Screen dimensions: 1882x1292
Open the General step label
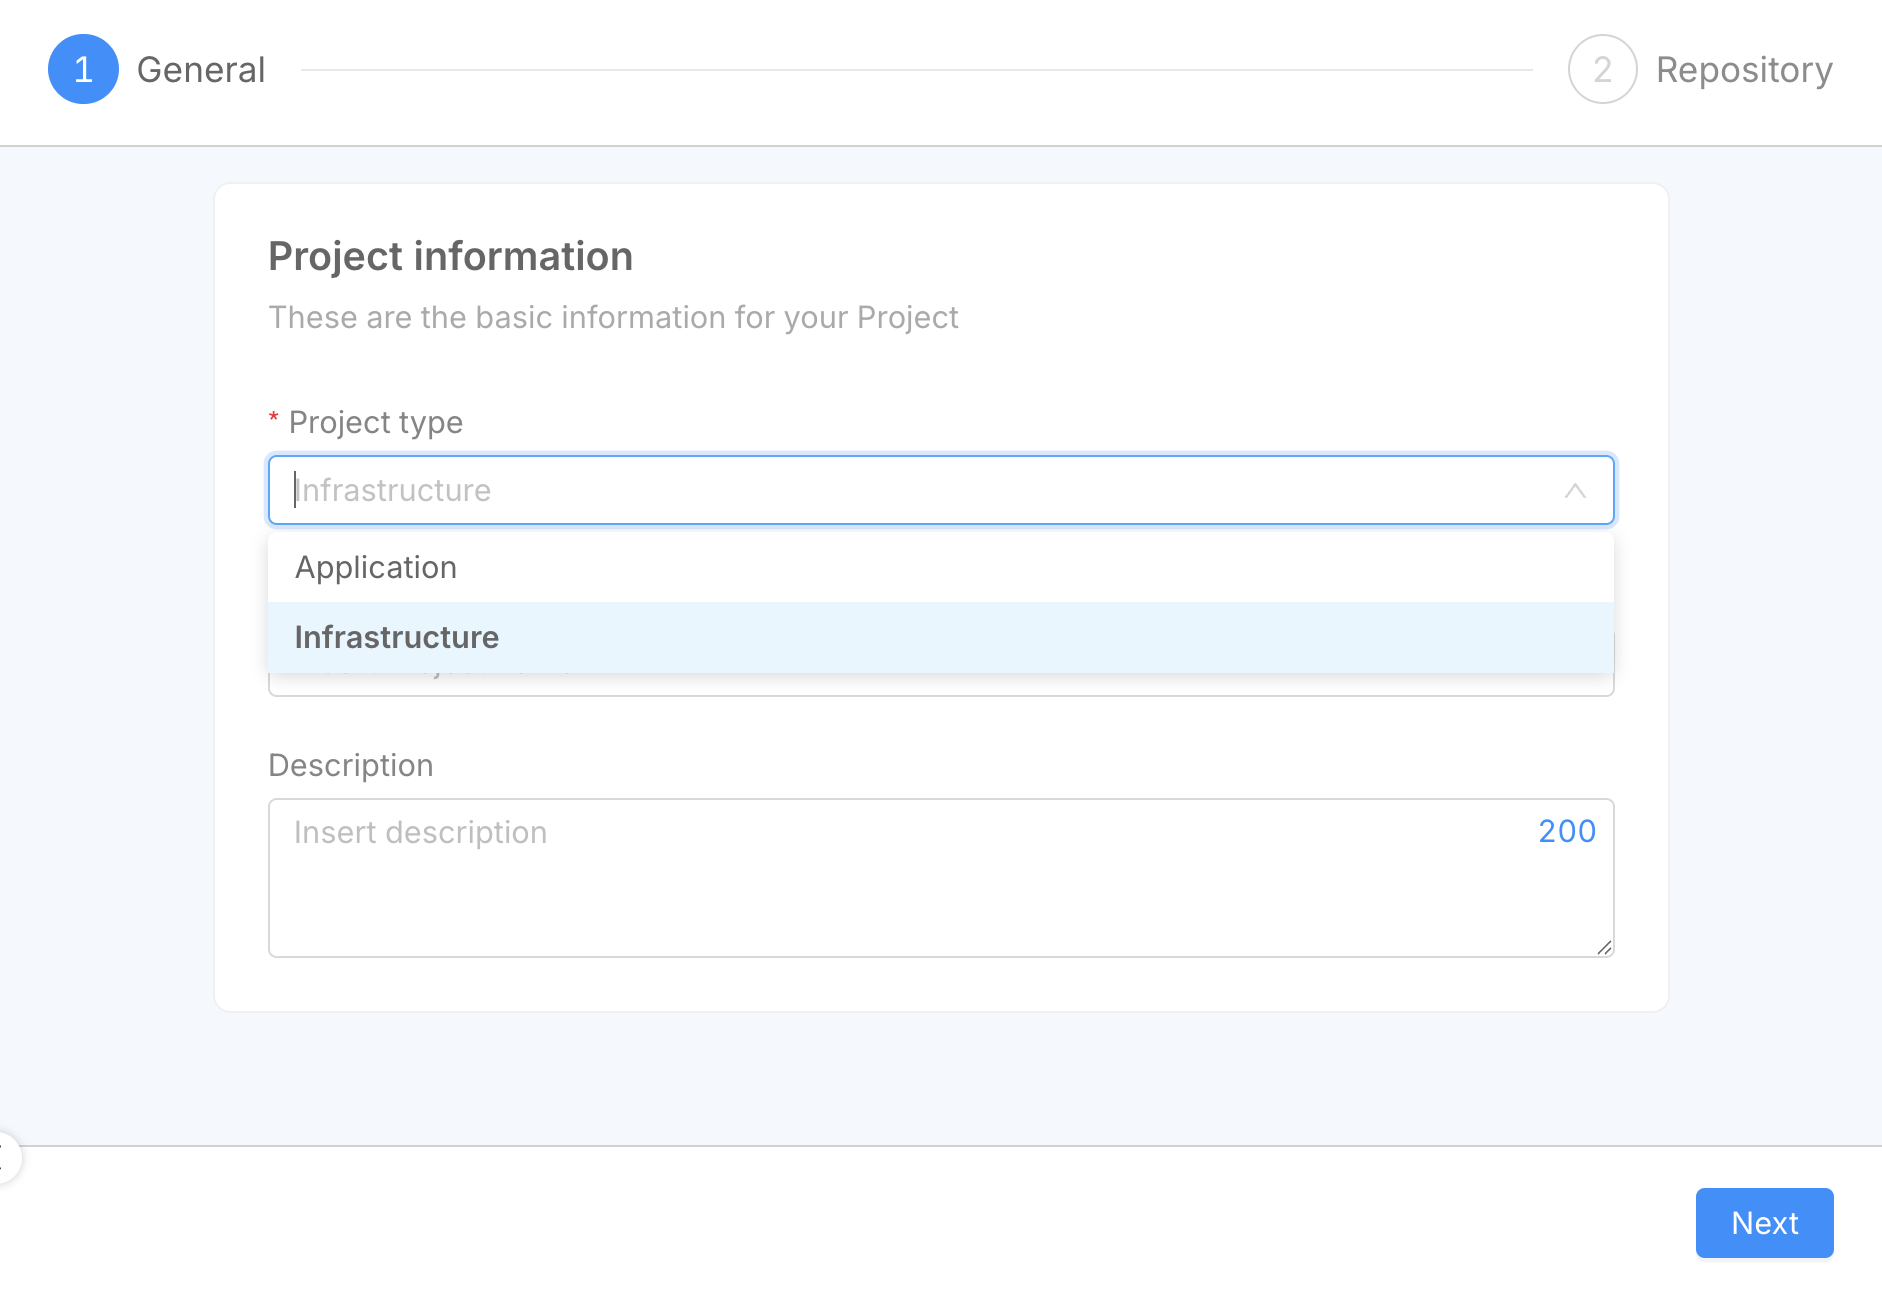coord(201,70)
